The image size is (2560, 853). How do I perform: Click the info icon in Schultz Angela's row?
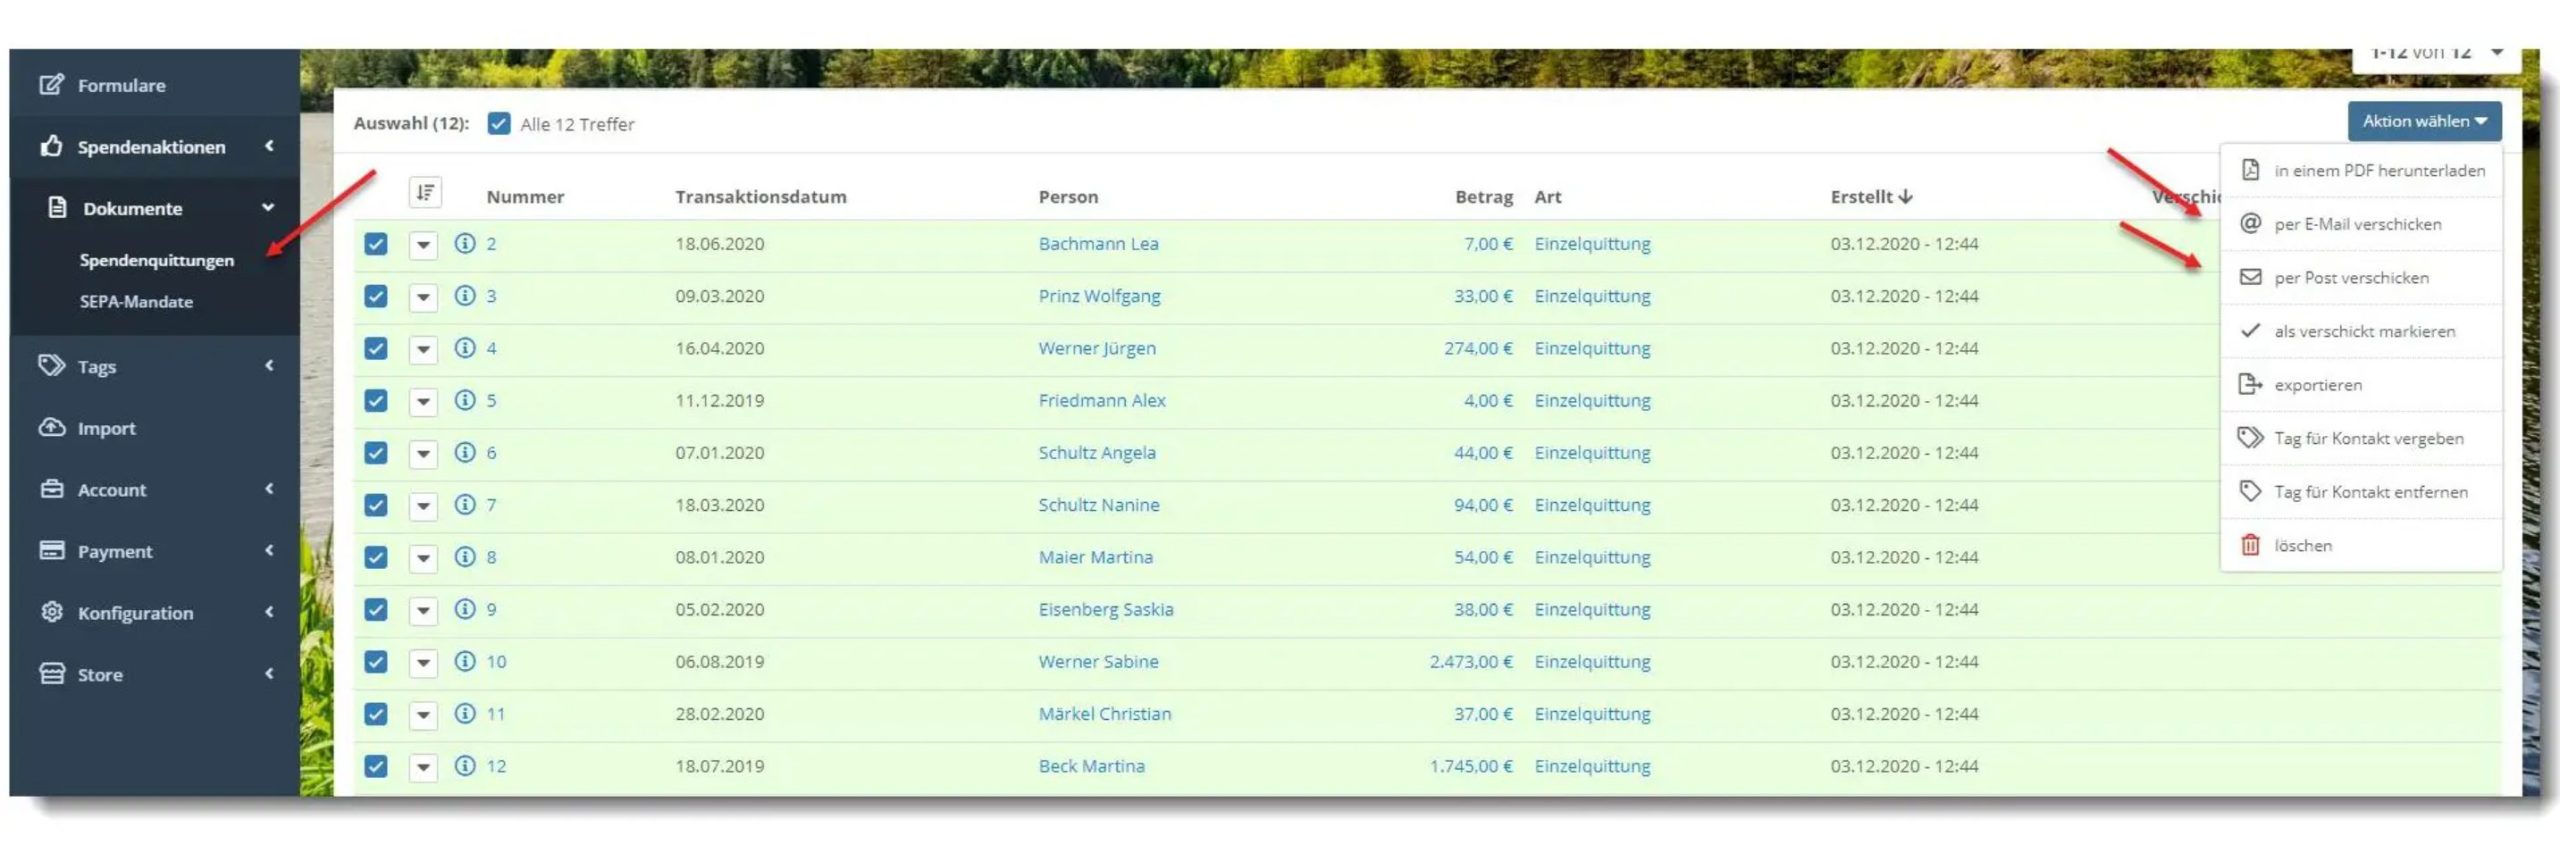click(464, 452)
